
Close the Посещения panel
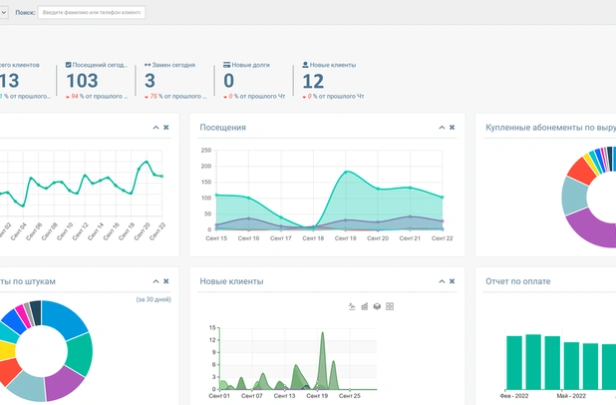click(452, 128)
